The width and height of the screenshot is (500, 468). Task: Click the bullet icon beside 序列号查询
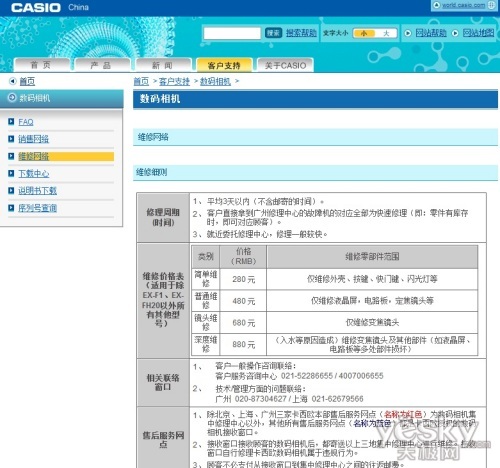click(x=11, y=208)
